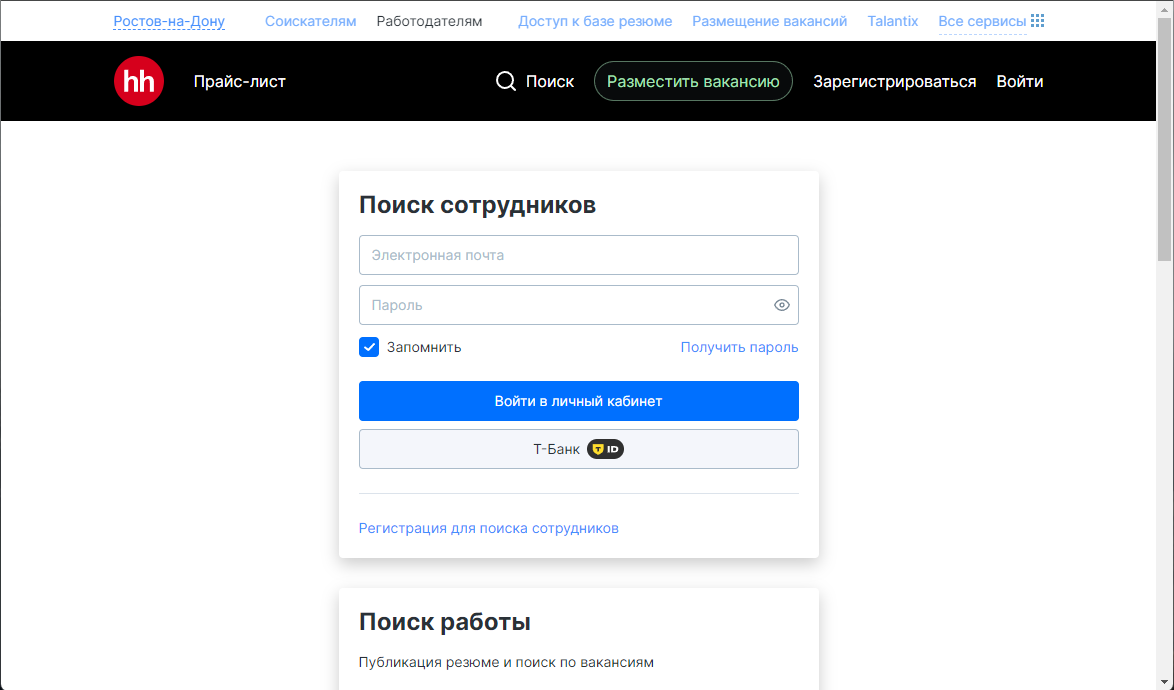1174x690 pixels.
Task: Click the Поиск сотрудников heading
Action: [x=478, y=204]
